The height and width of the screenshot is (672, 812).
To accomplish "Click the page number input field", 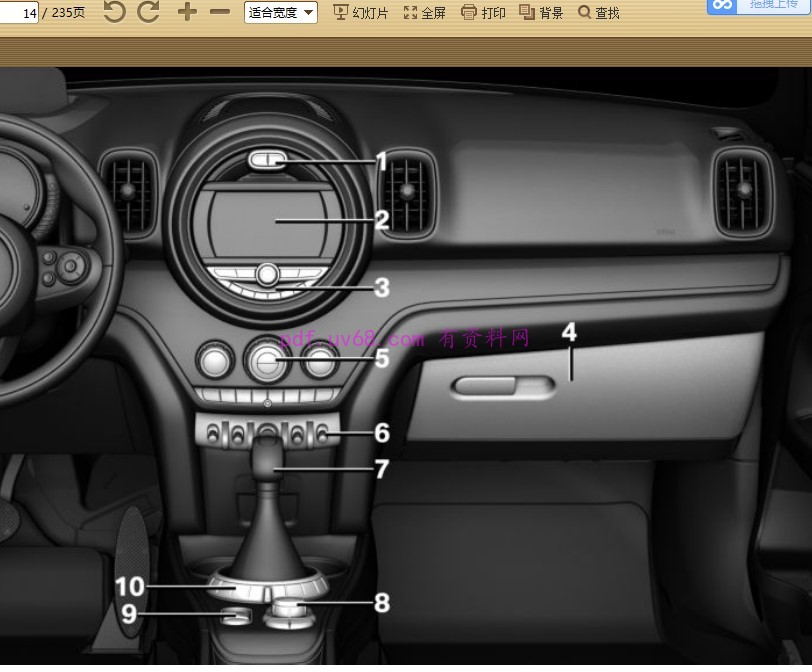I will (x=19, y=12).
